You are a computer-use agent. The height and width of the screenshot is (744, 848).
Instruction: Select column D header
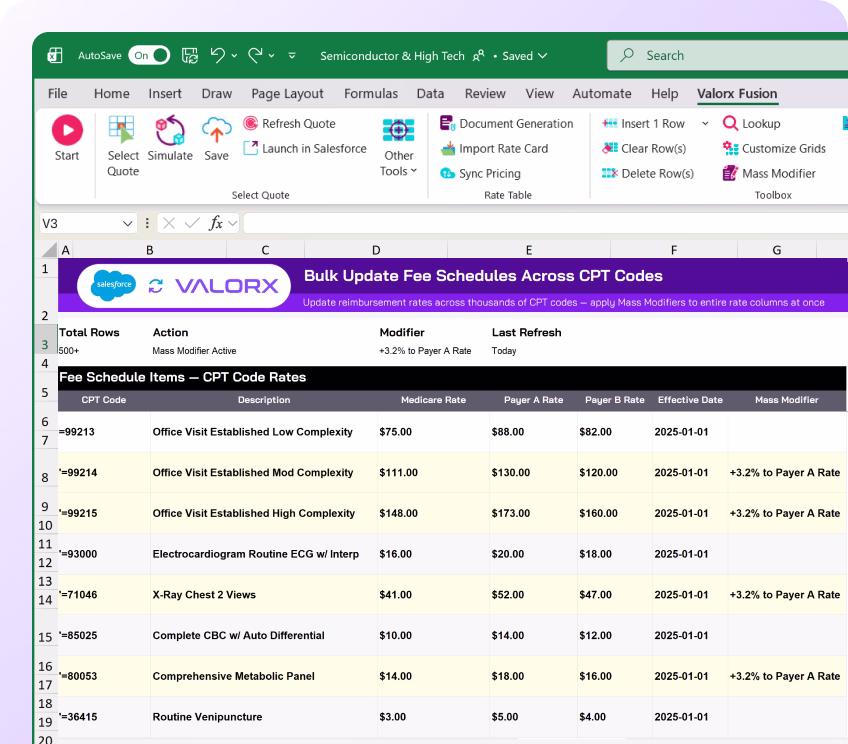[x=376, y=250]
